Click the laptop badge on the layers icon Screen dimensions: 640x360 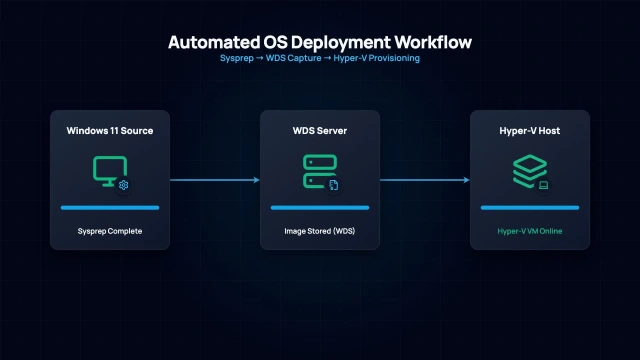543,185
